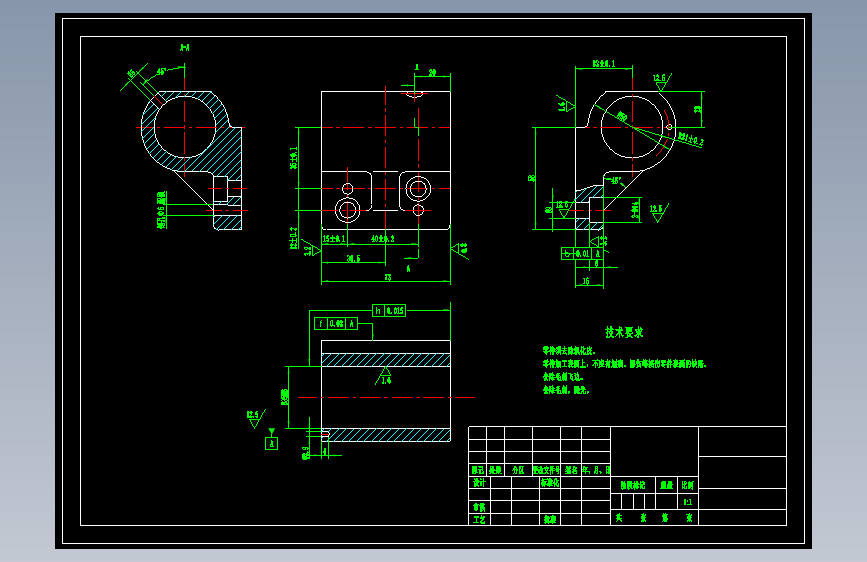Viewport: 867px width, 562px height.
Task: Pick the upper-right counterbored hole in front view
Action: pos(418,189)
